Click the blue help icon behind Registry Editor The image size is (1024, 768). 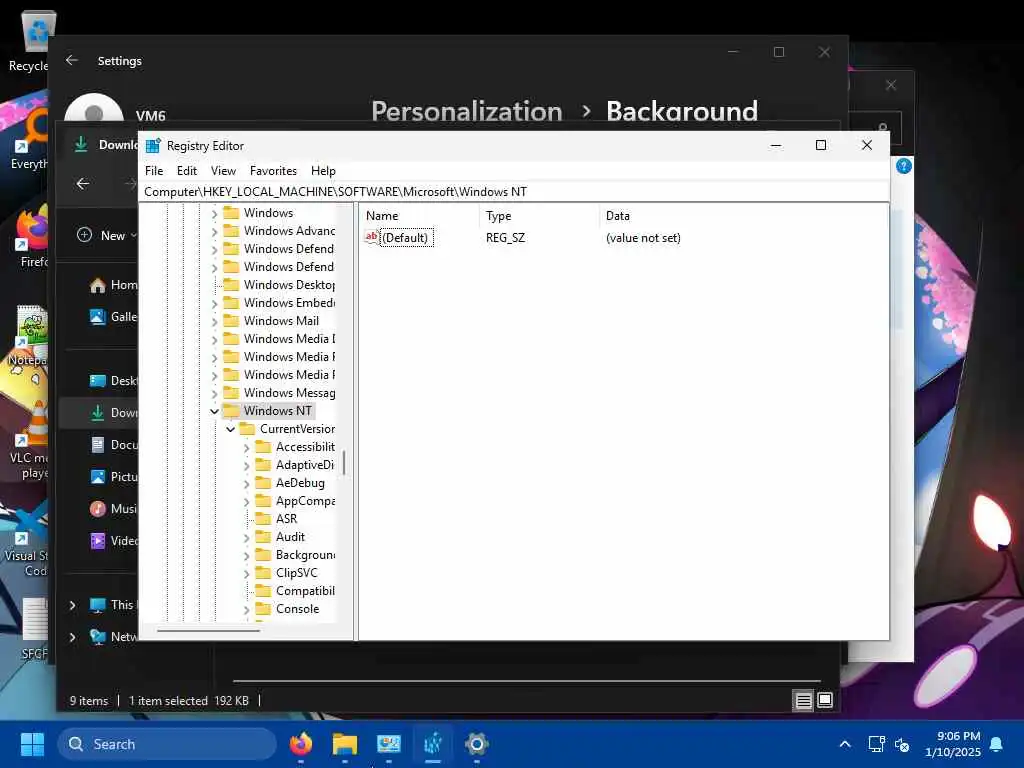[904, 166]
